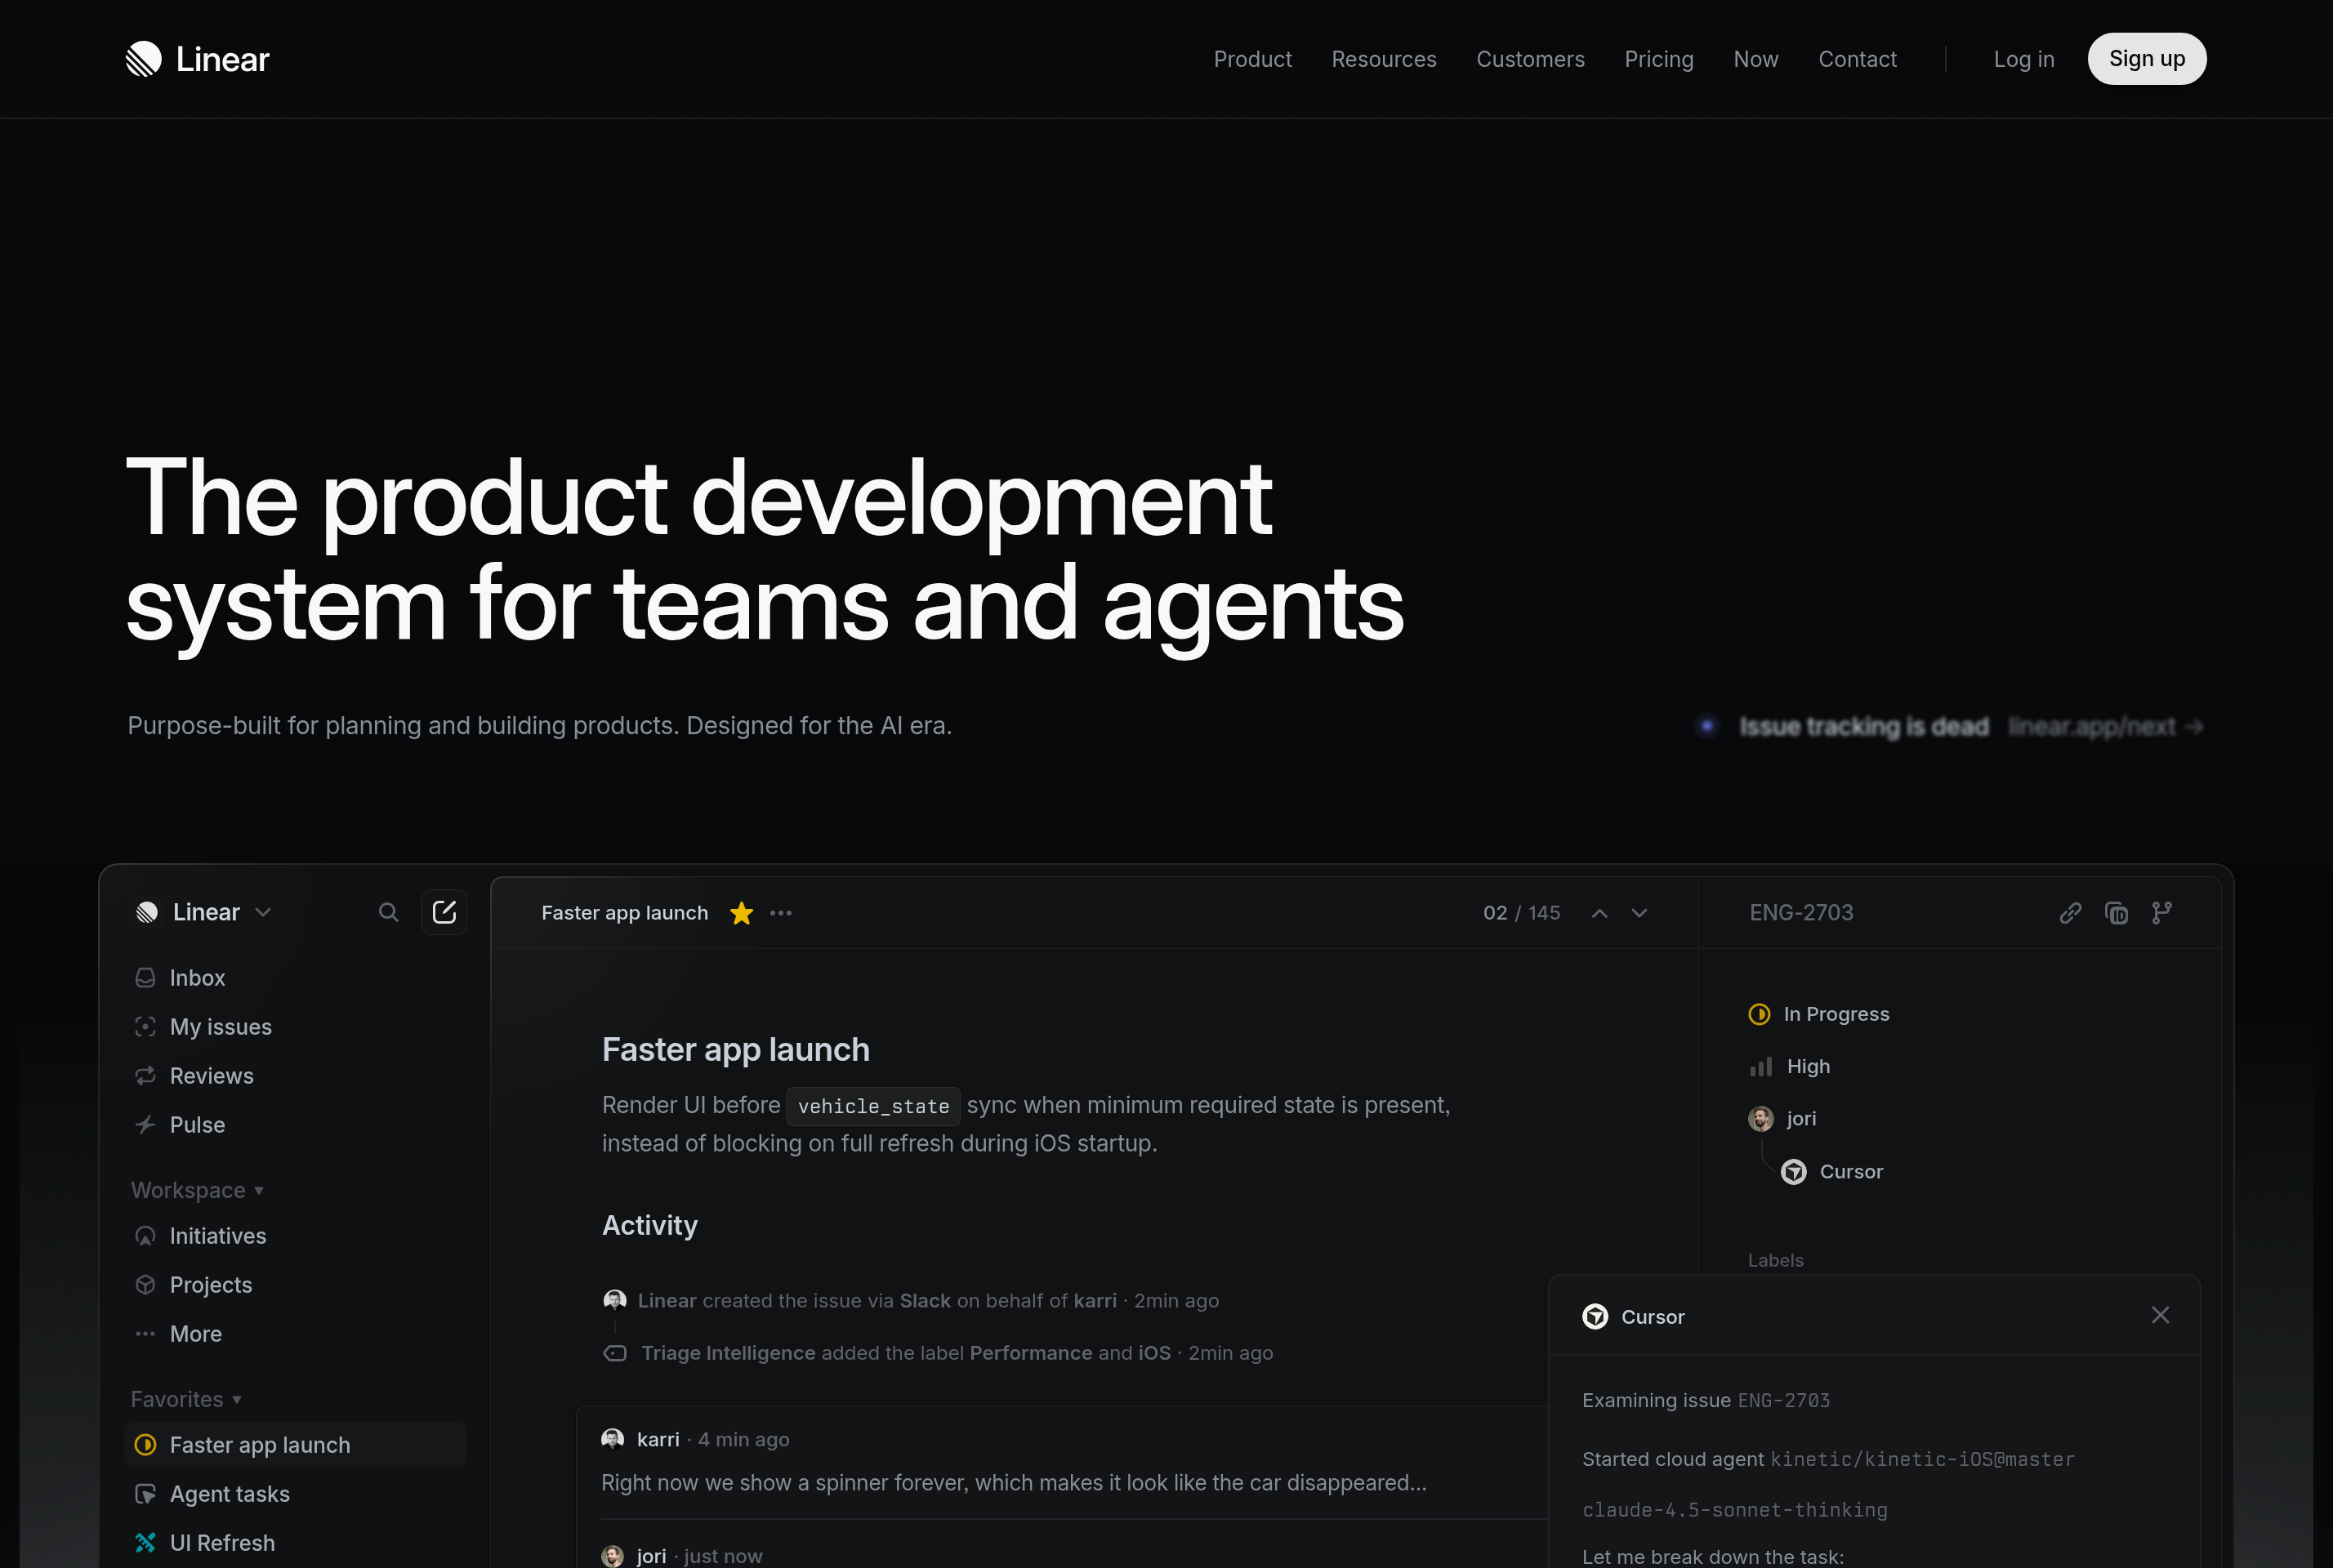The width and height of the screenshot is (2333, 1568).
Task: Select My issues in the sidebar
Action: pos(220,1026)
